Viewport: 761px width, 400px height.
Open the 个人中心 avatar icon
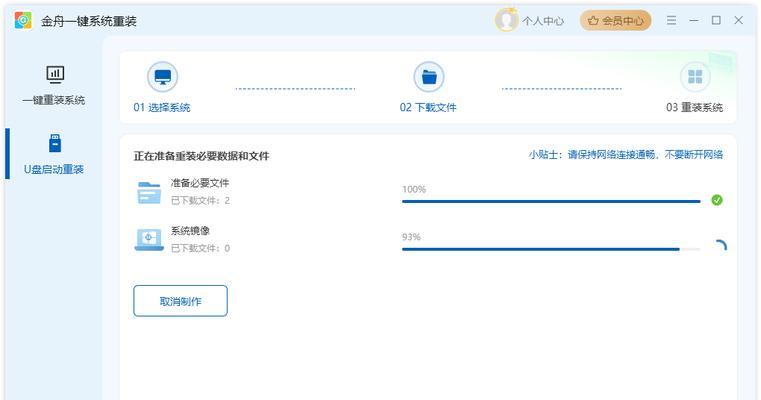pyautogui.click(x=506, y=20)
